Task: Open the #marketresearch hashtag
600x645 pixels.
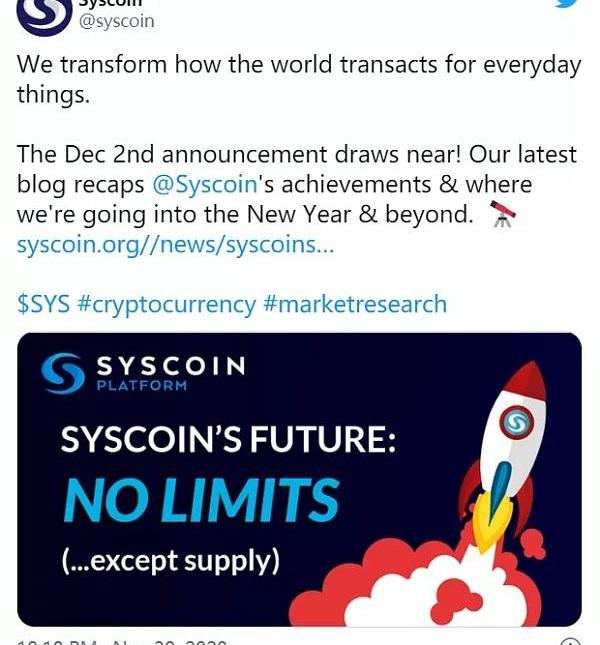Action: [354, 304]
